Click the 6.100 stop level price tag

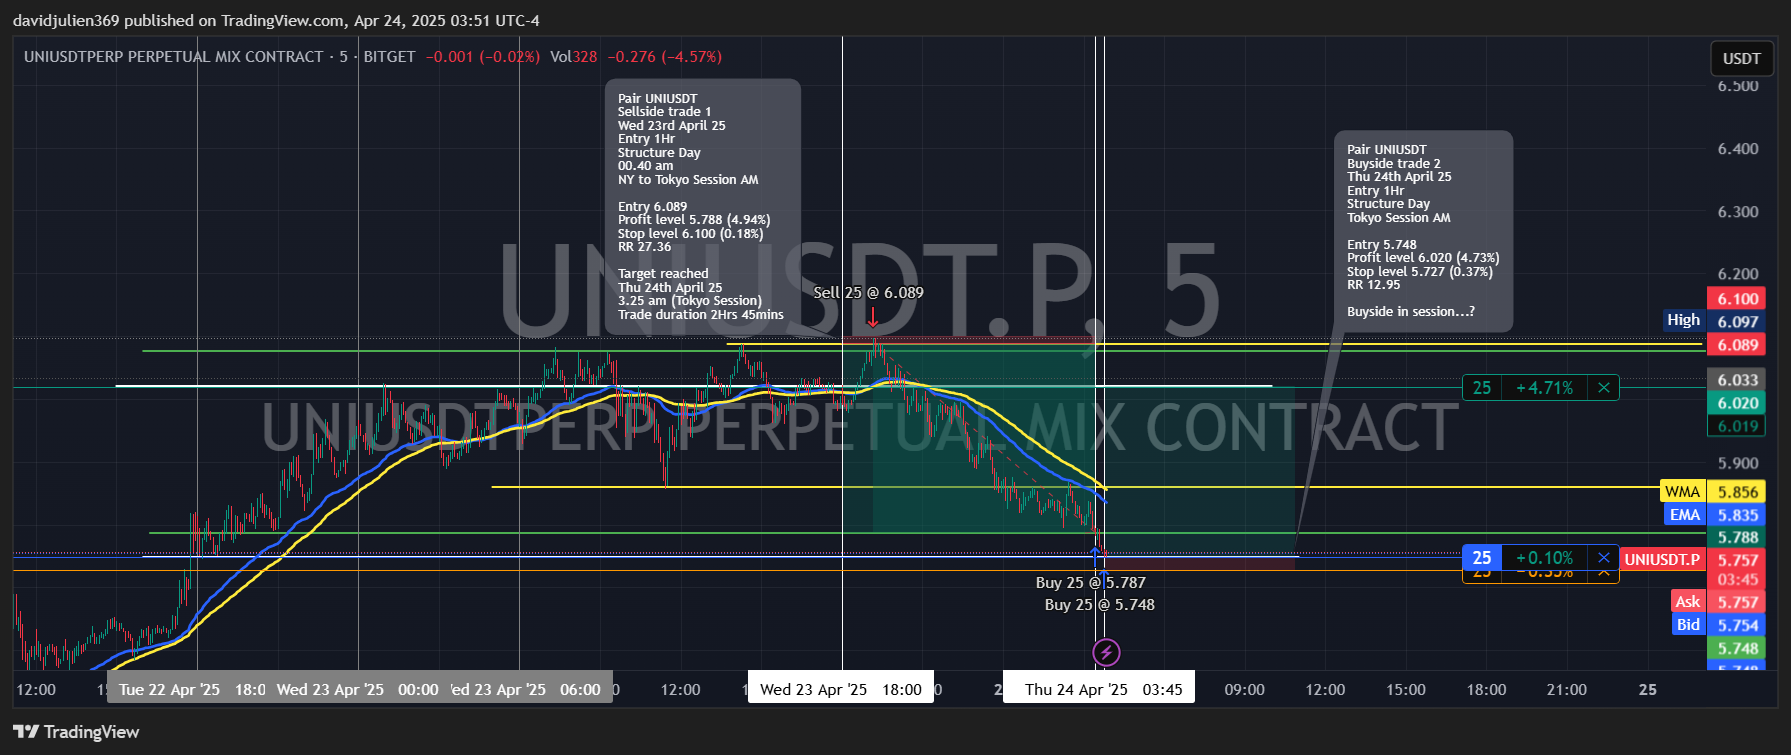click(x=1738, y=299)
